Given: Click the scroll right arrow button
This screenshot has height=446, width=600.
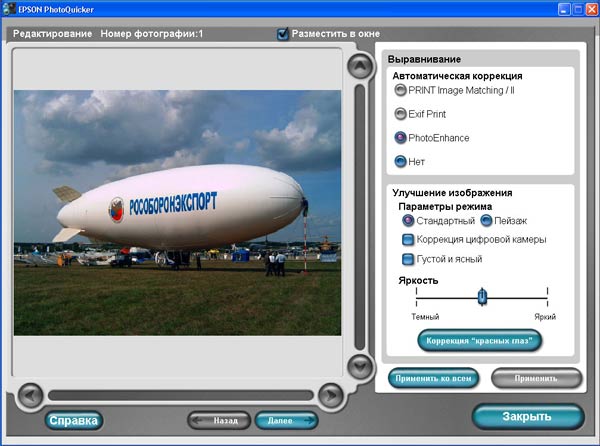Looking at the screenshot, I should (331, 394).
